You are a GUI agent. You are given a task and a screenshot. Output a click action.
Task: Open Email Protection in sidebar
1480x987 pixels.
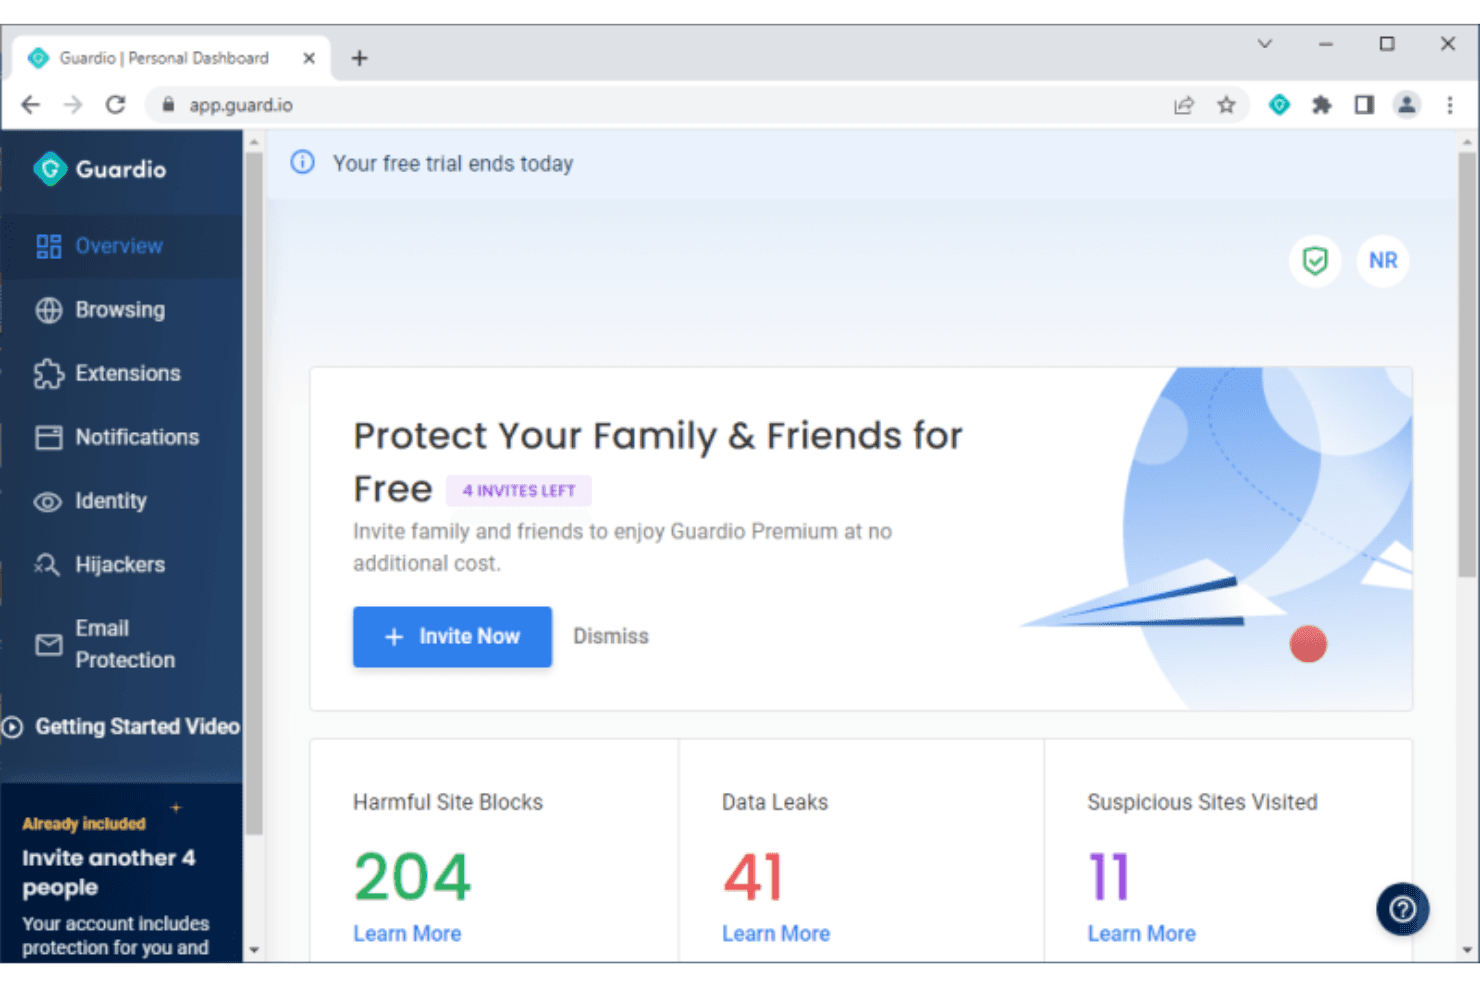[121, 644]
